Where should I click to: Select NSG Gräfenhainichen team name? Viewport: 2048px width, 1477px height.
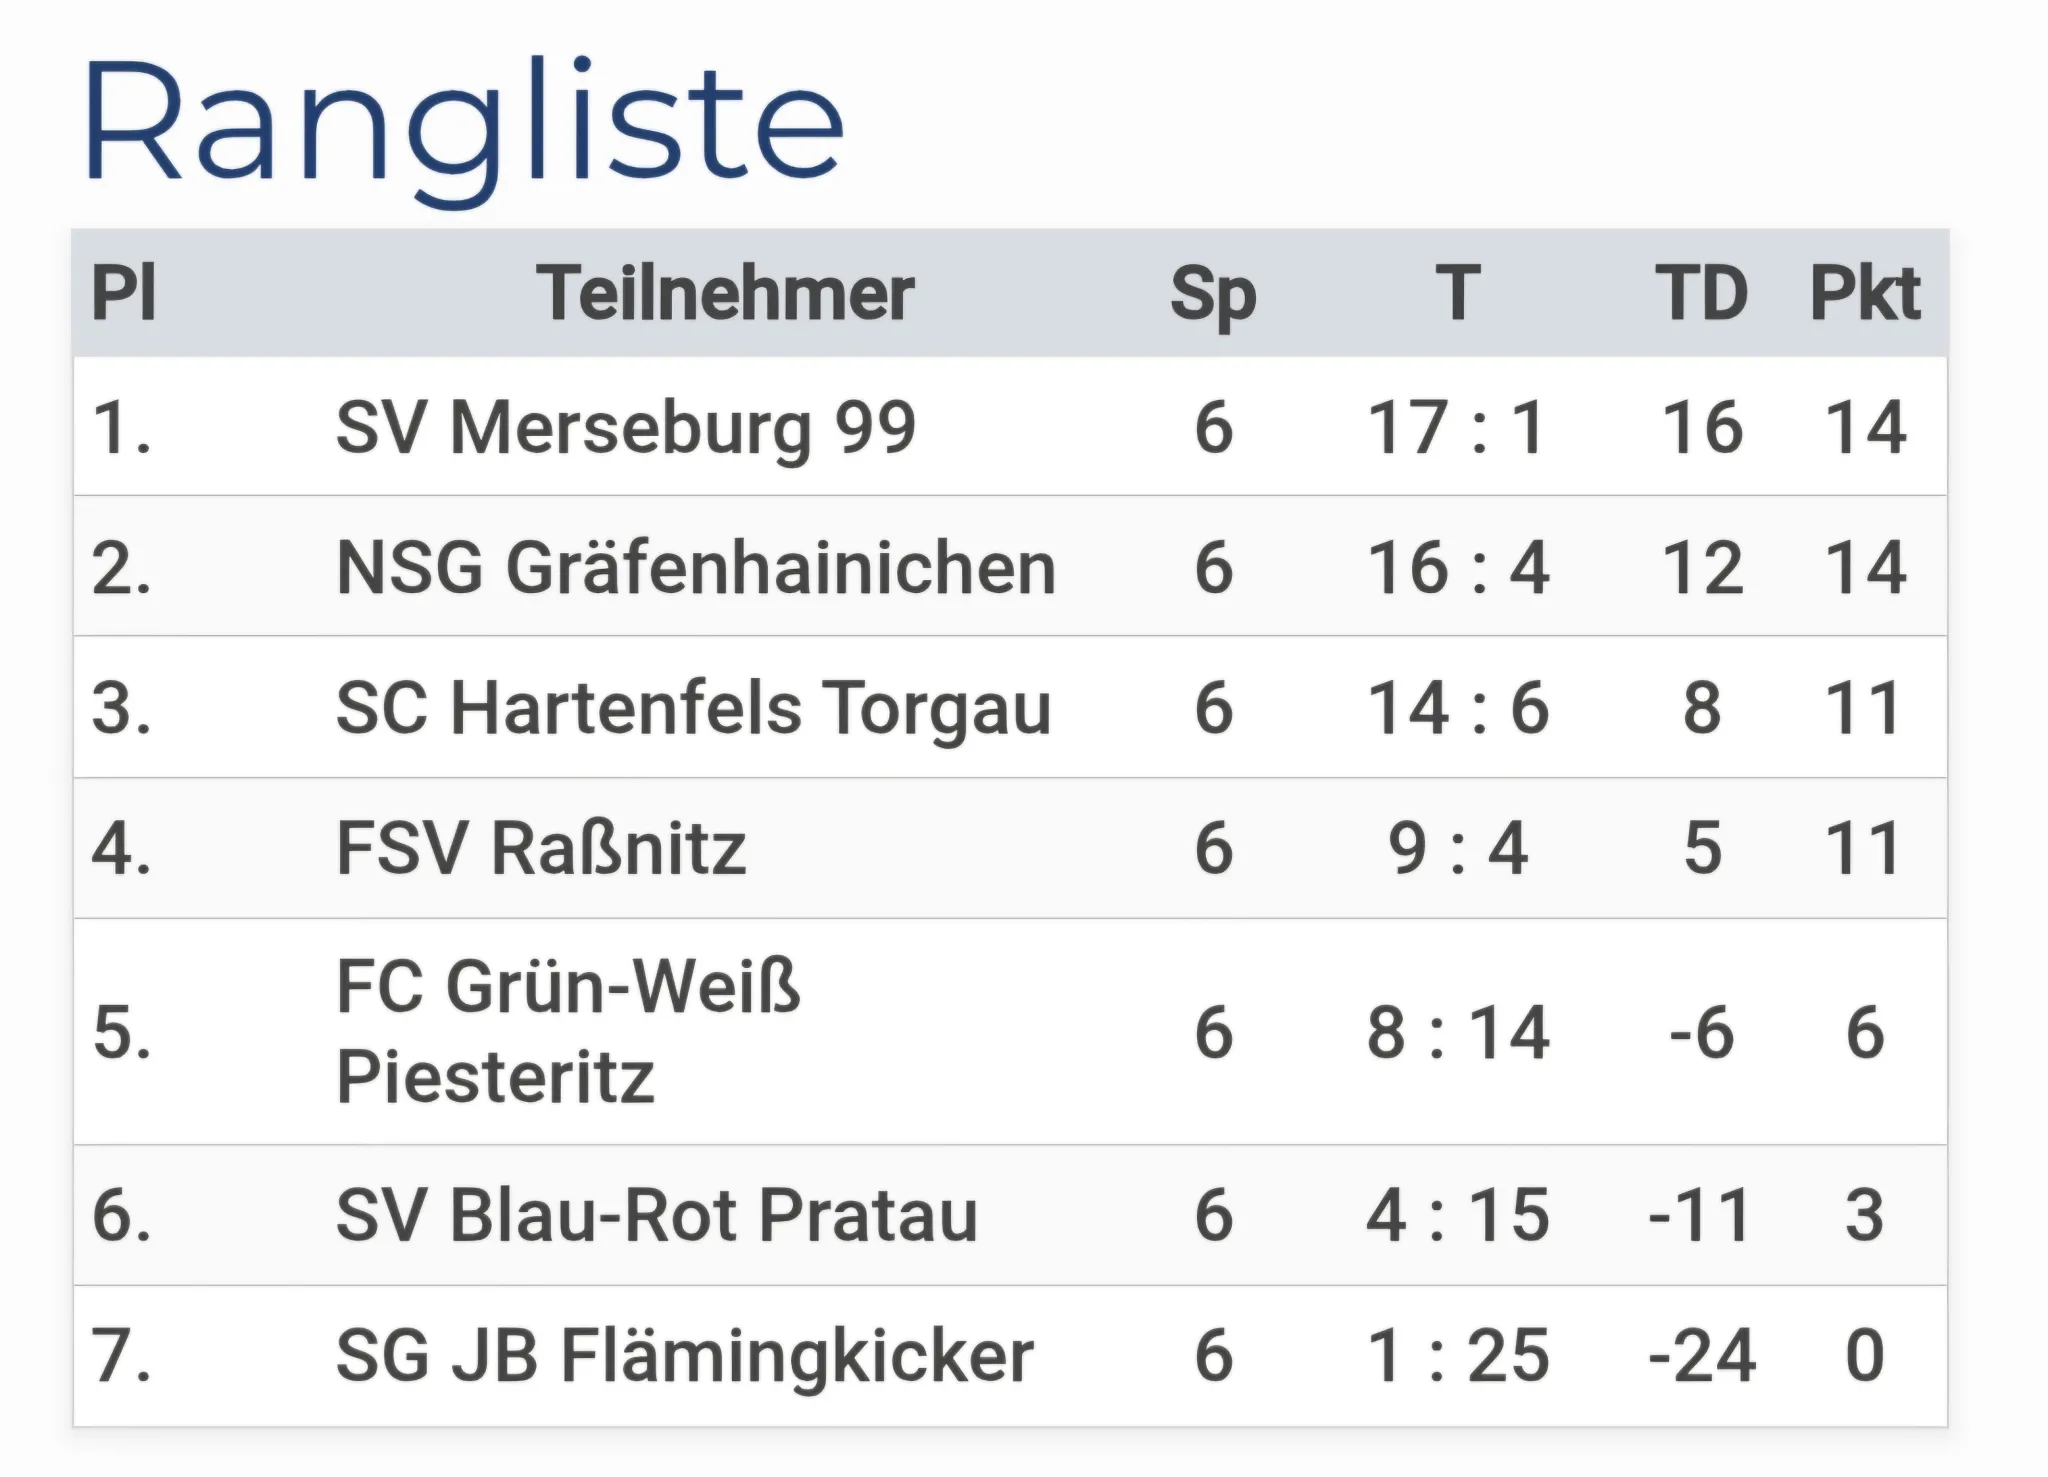click(696, 568)
